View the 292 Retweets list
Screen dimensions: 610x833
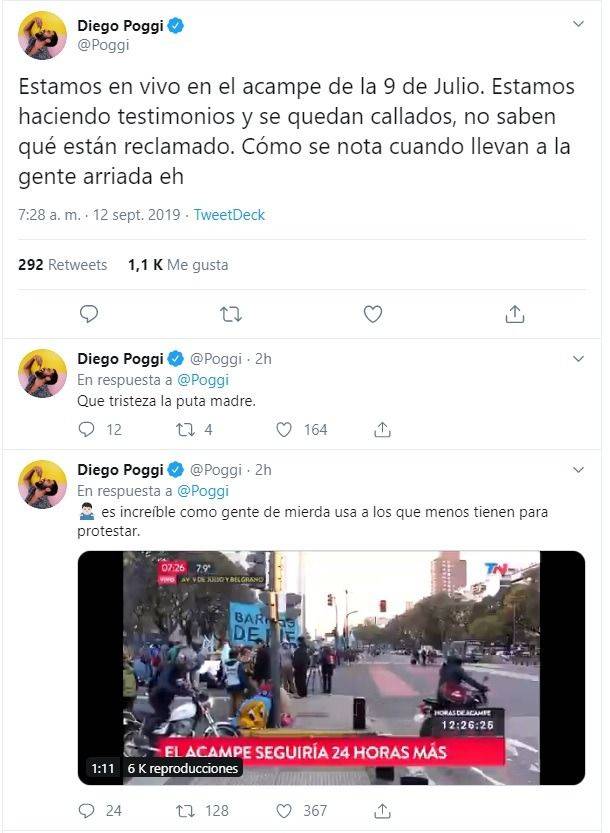point(63,265)
